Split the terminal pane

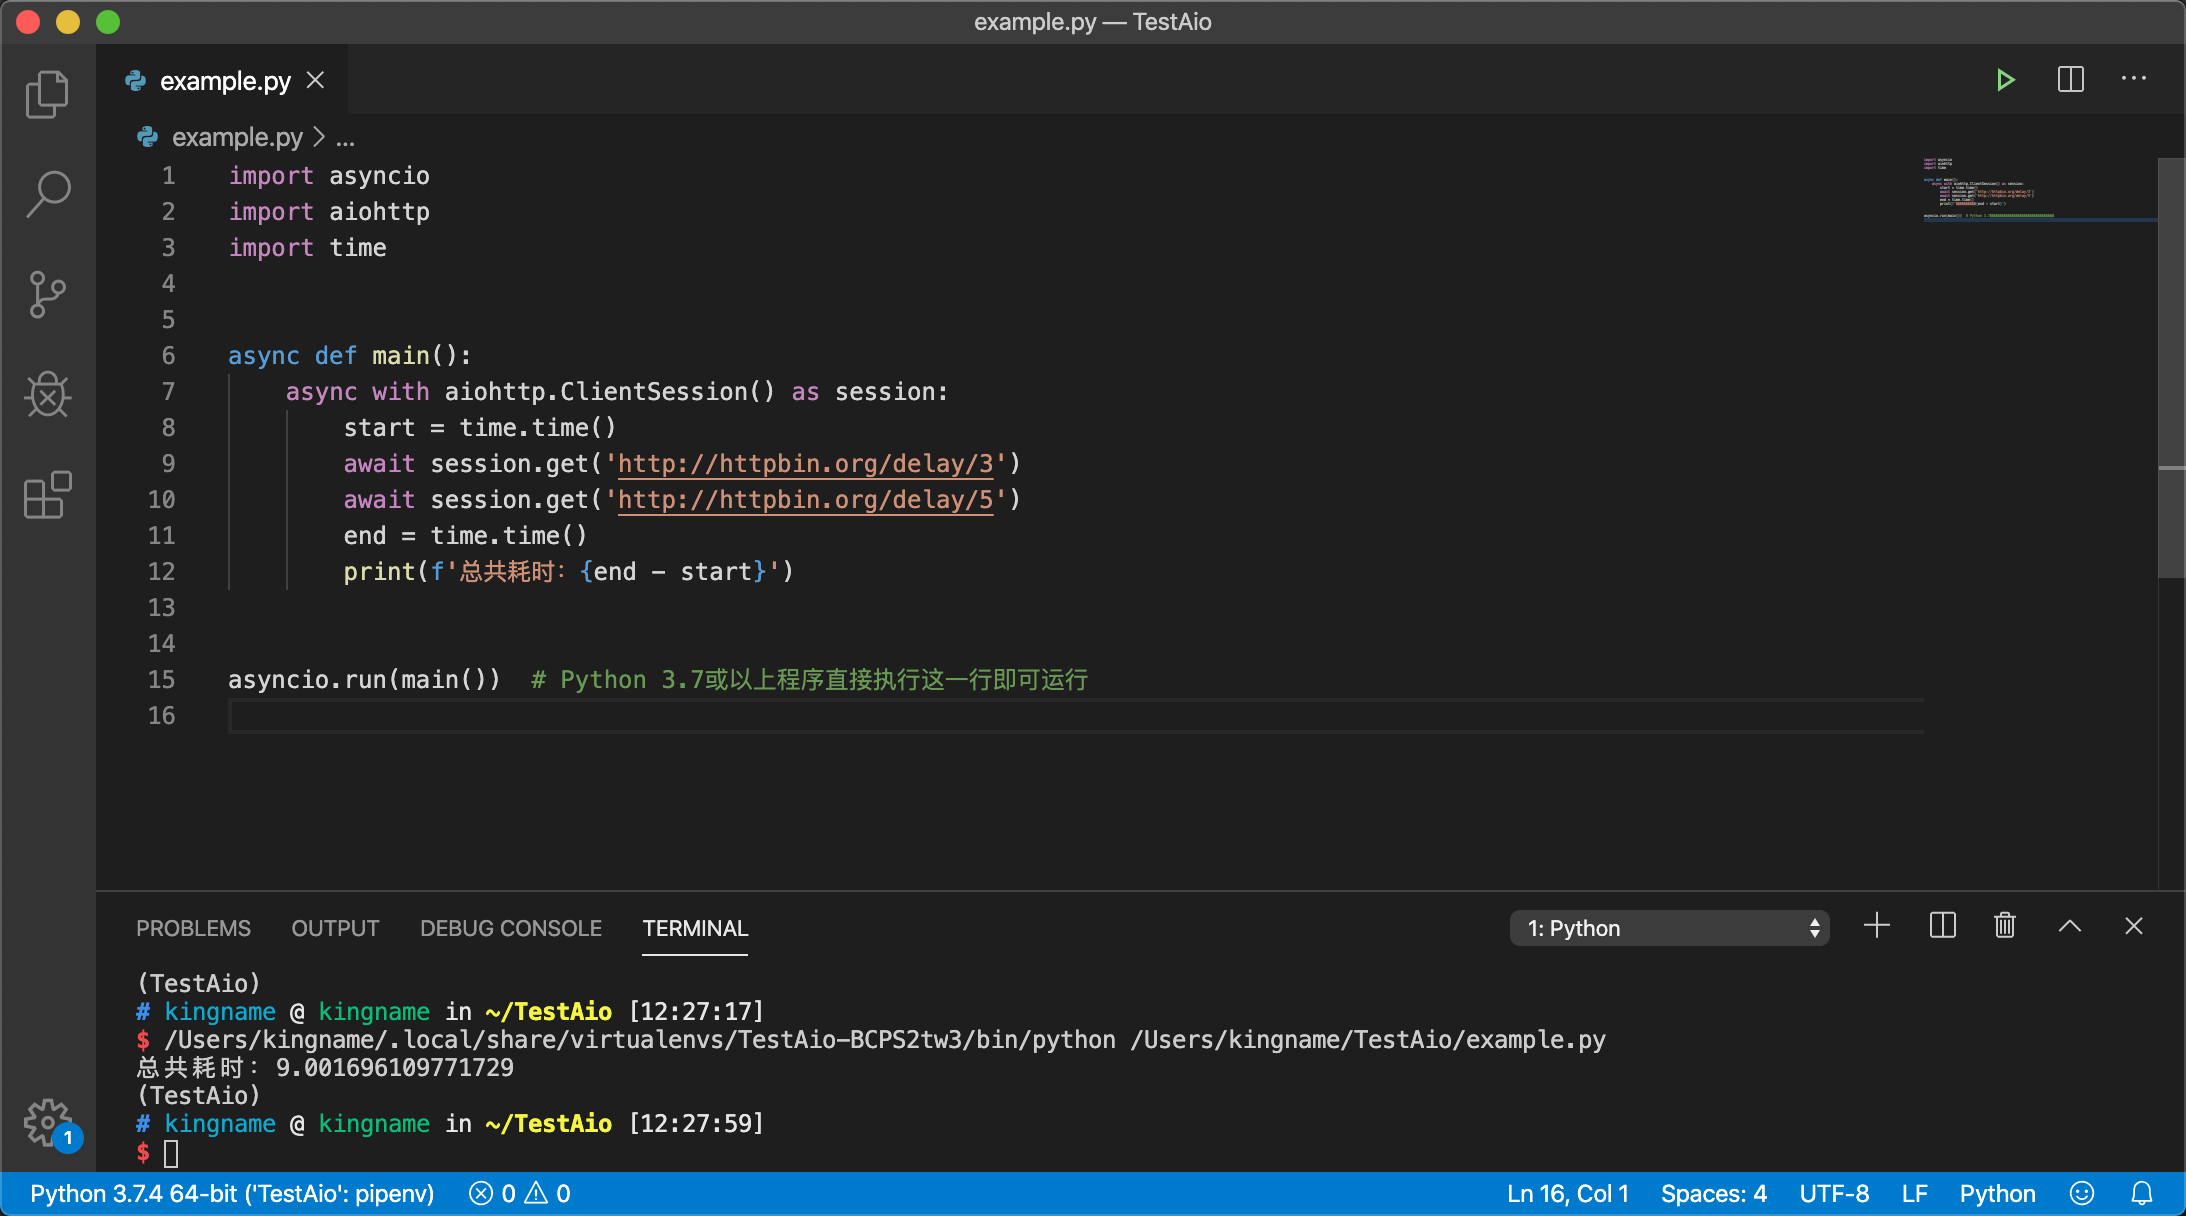tap(1942, 926)
